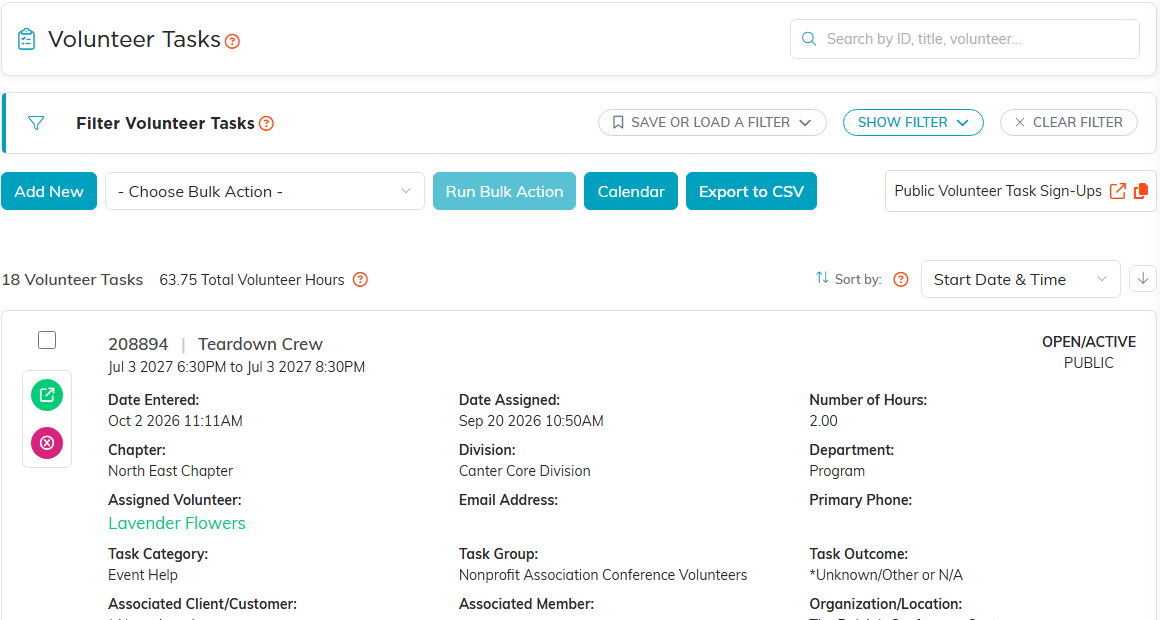Click Clear Filter button
Viewport: 1160px width, 620px height.
tap(1068, 123)
